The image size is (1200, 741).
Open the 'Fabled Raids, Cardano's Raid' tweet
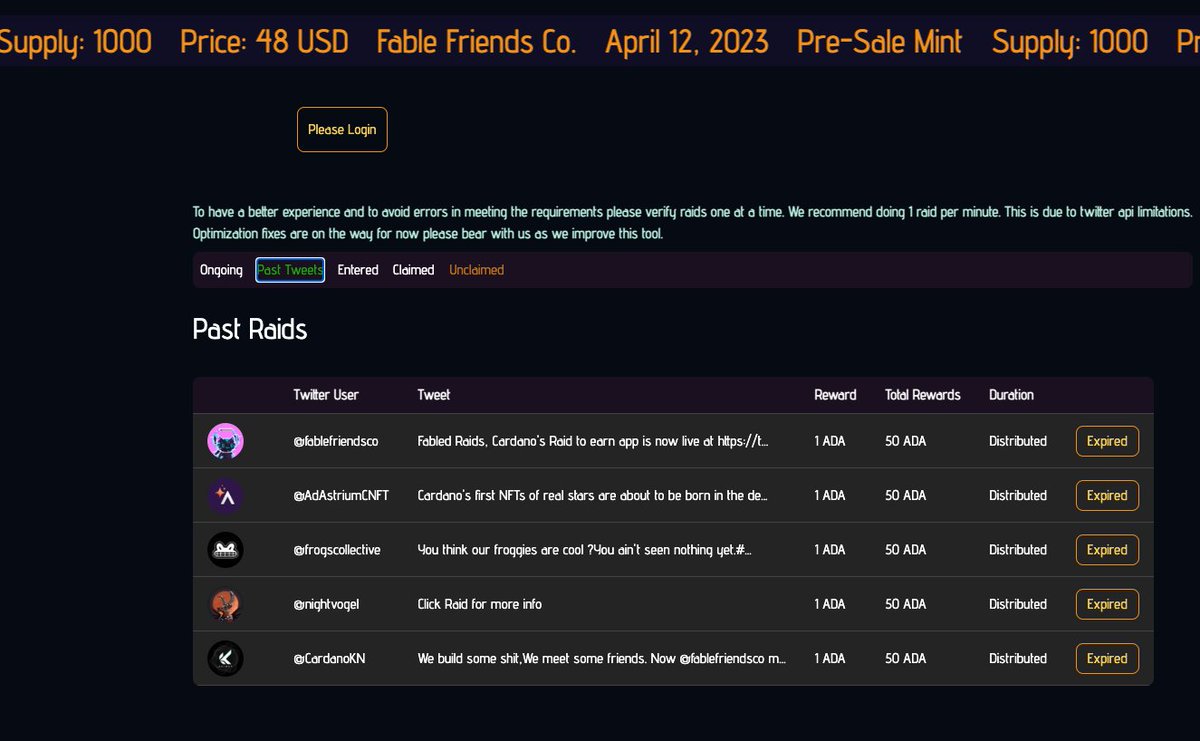(x=593, y=441)
